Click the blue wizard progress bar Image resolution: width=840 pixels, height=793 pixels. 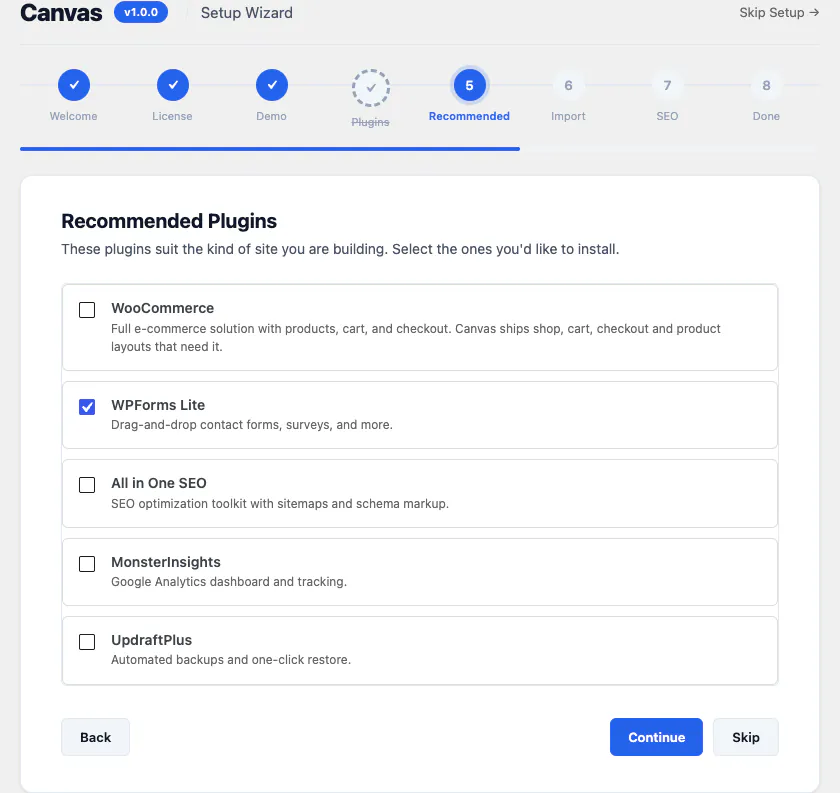pyautogui.click(x=270, y=149)
